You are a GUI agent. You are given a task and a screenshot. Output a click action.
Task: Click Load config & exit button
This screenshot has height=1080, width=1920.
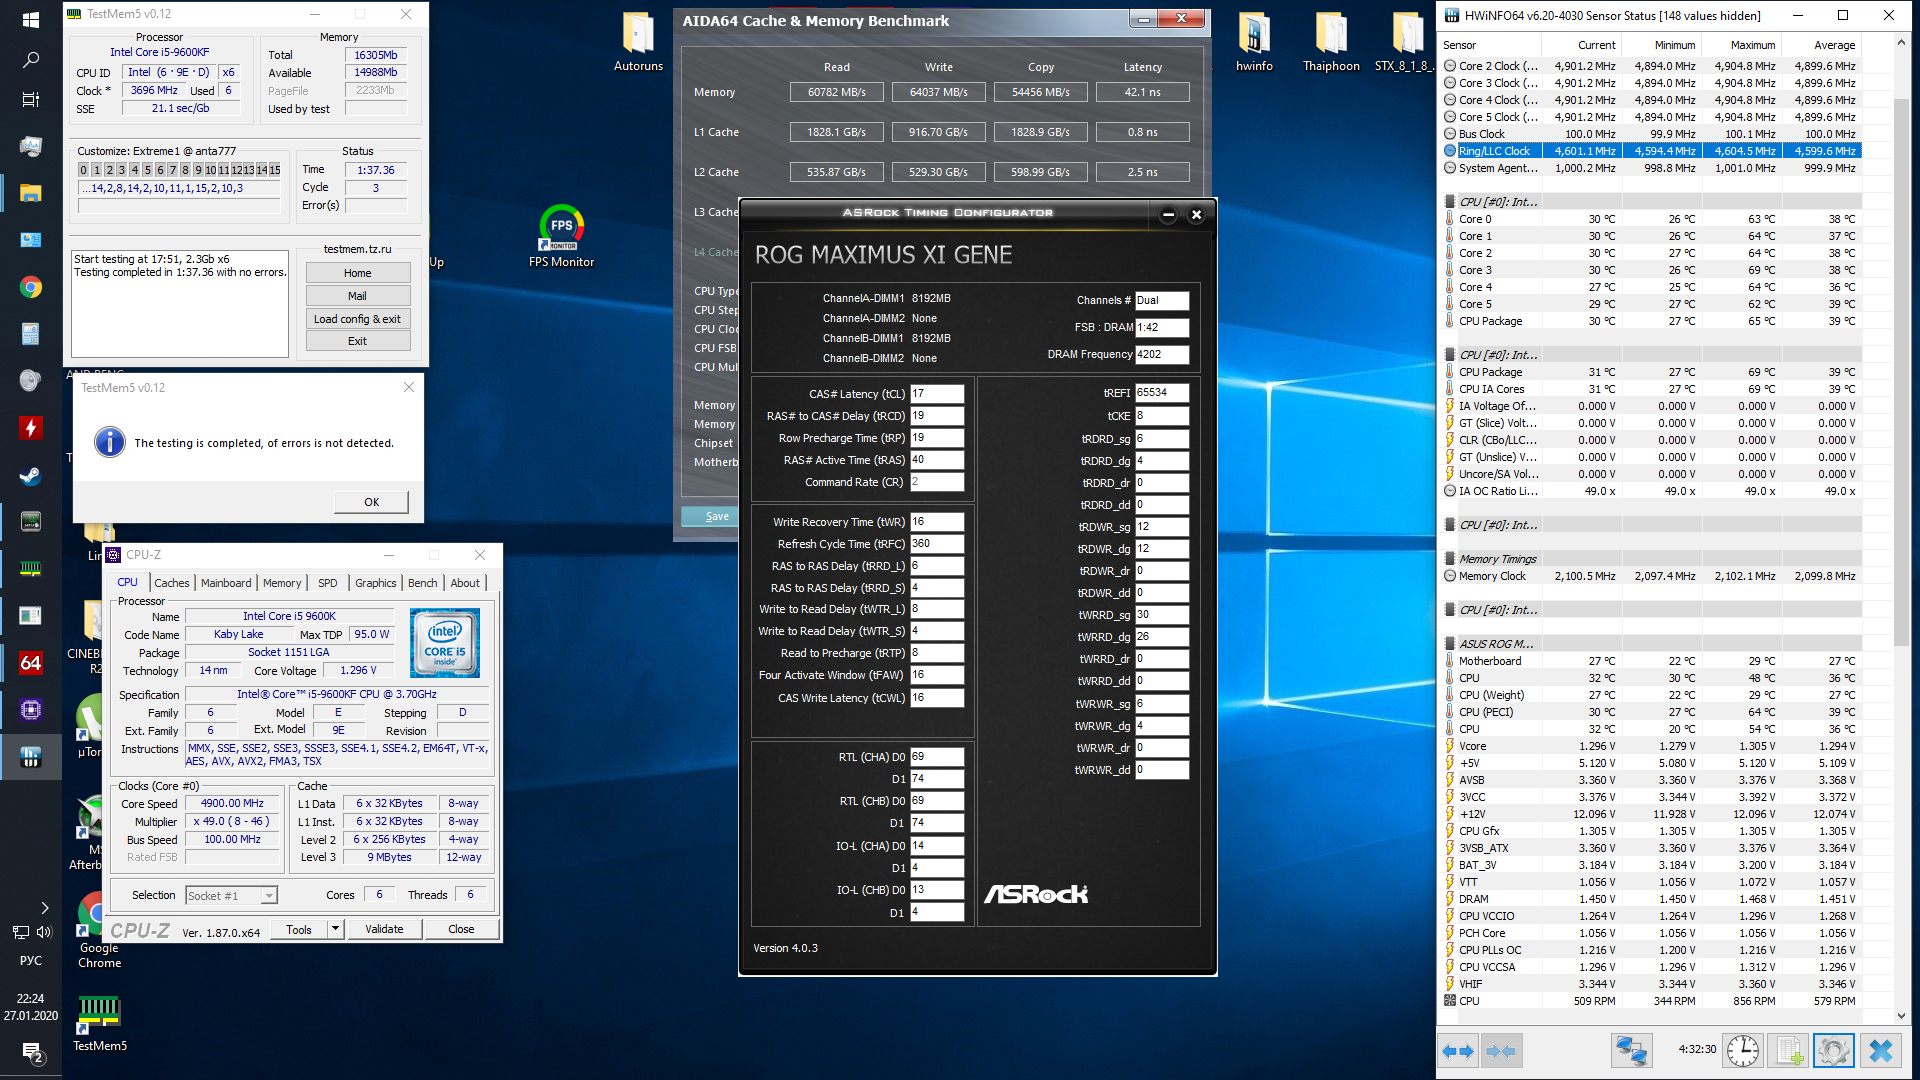(357, 319)
